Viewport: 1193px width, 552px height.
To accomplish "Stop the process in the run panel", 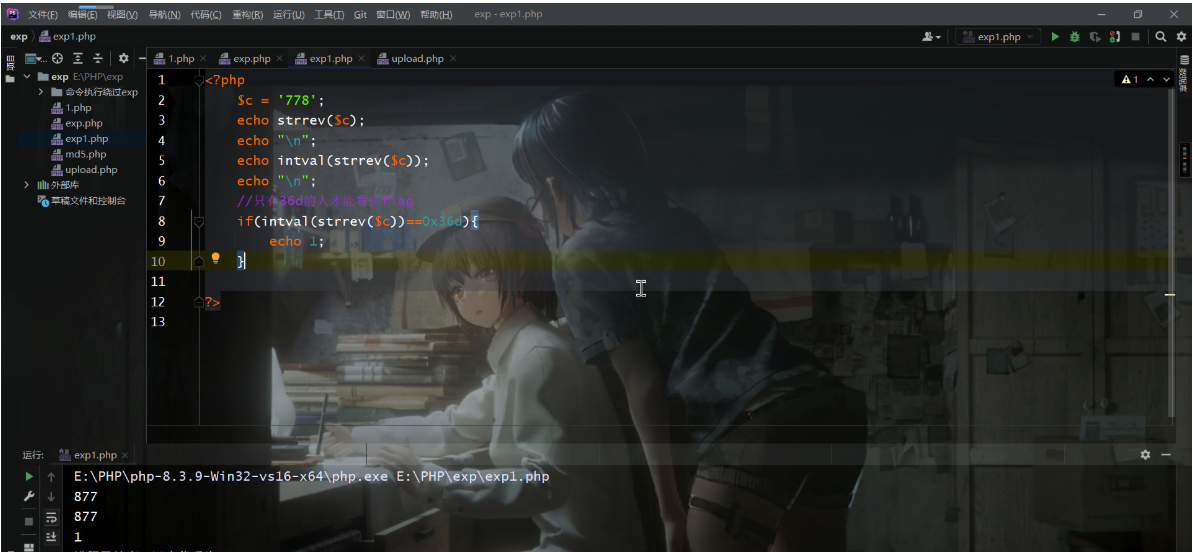I will pyautogui.click(x=29, y=521).
